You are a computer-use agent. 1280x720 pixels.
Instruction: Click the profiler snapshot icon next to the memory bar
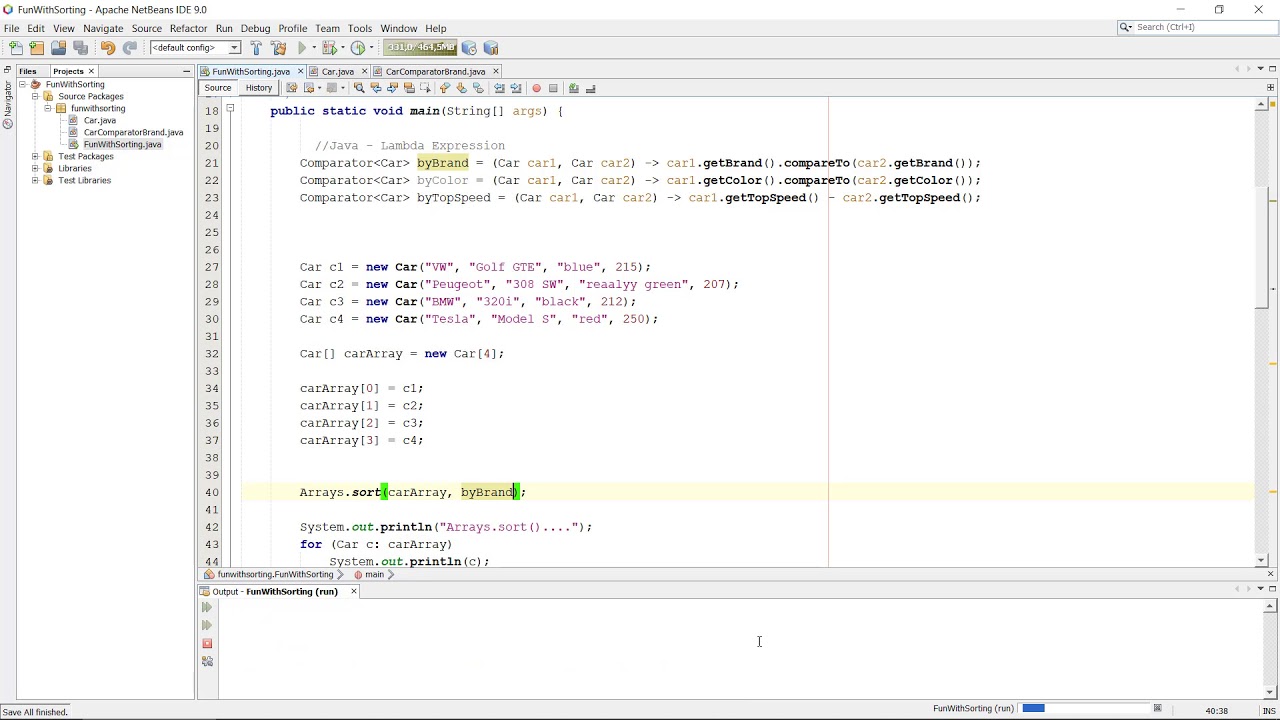pos(469,47)
